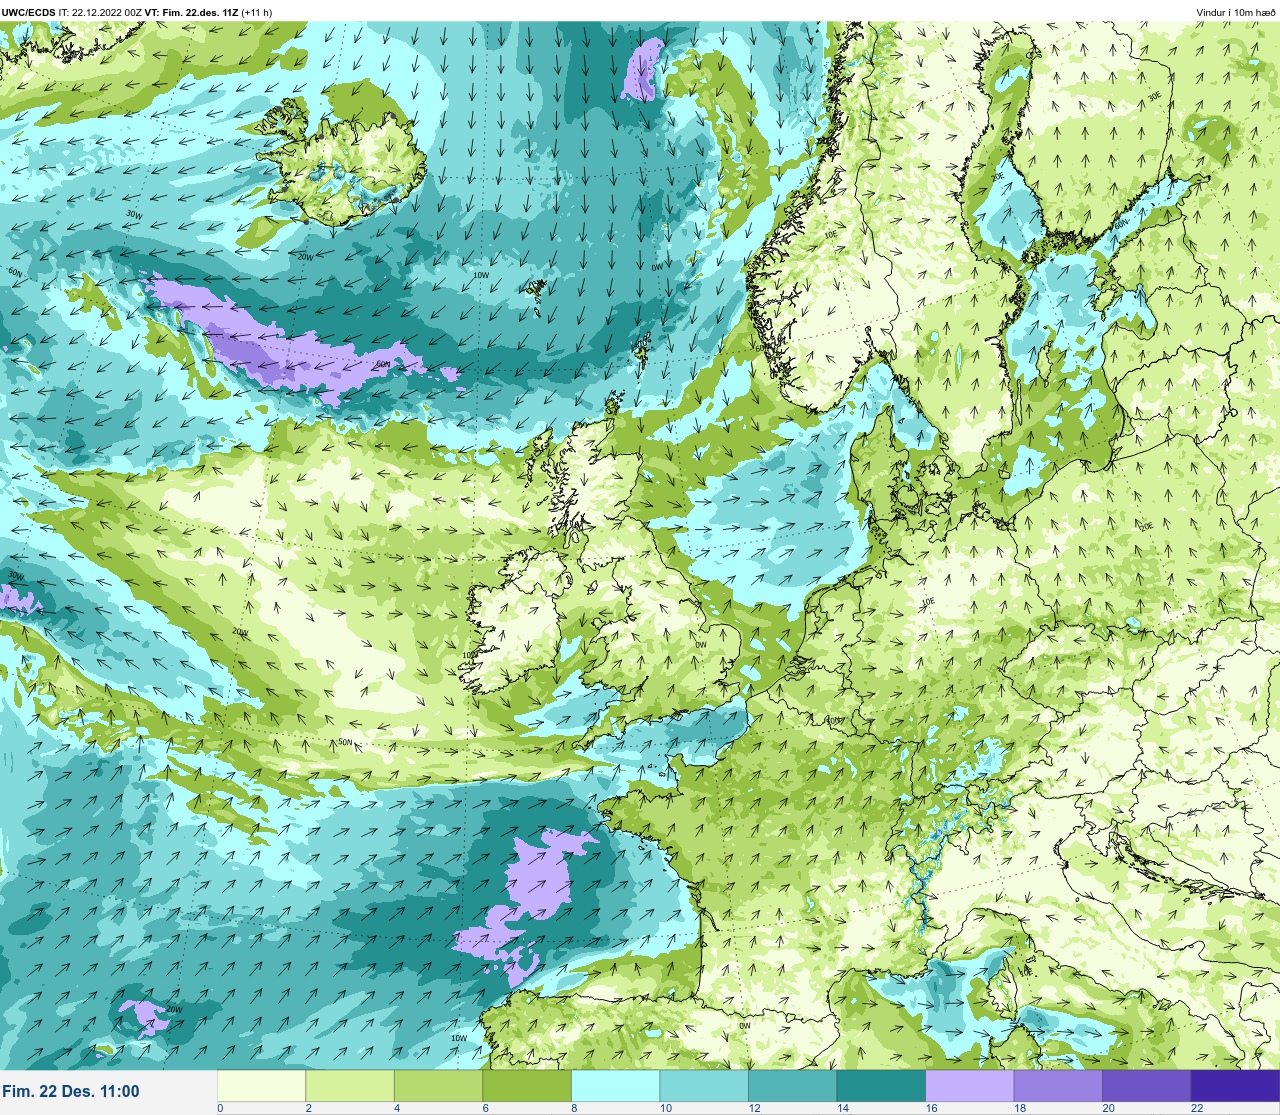This screenshot has width=1280, height=1115.
Task: Click the legend scale value '16'
Action: tap(931, 1108)
